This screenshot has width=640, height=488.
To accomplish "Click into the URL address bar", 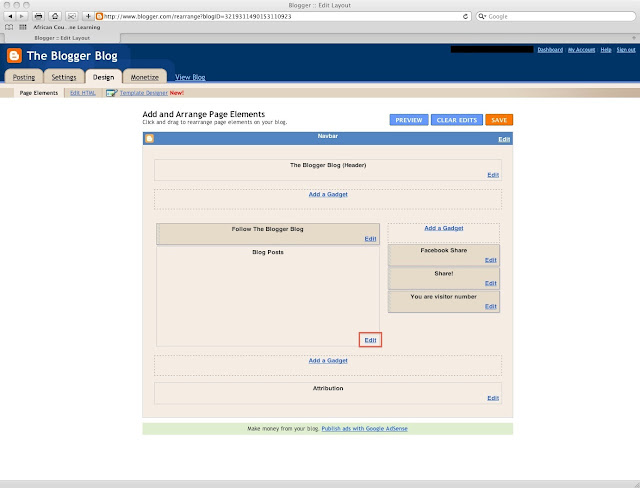I will coord(282,16).
